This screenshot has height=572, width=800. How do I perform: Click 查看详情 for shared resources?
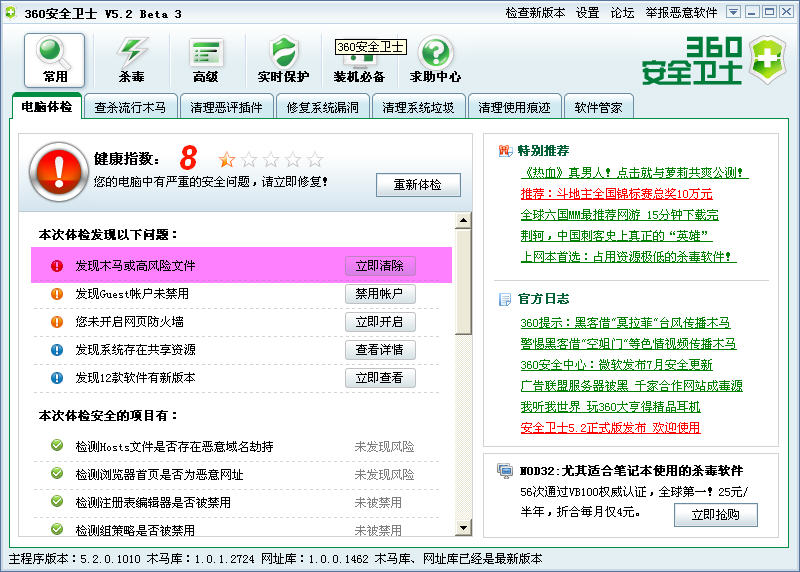(x=380, y=350)
